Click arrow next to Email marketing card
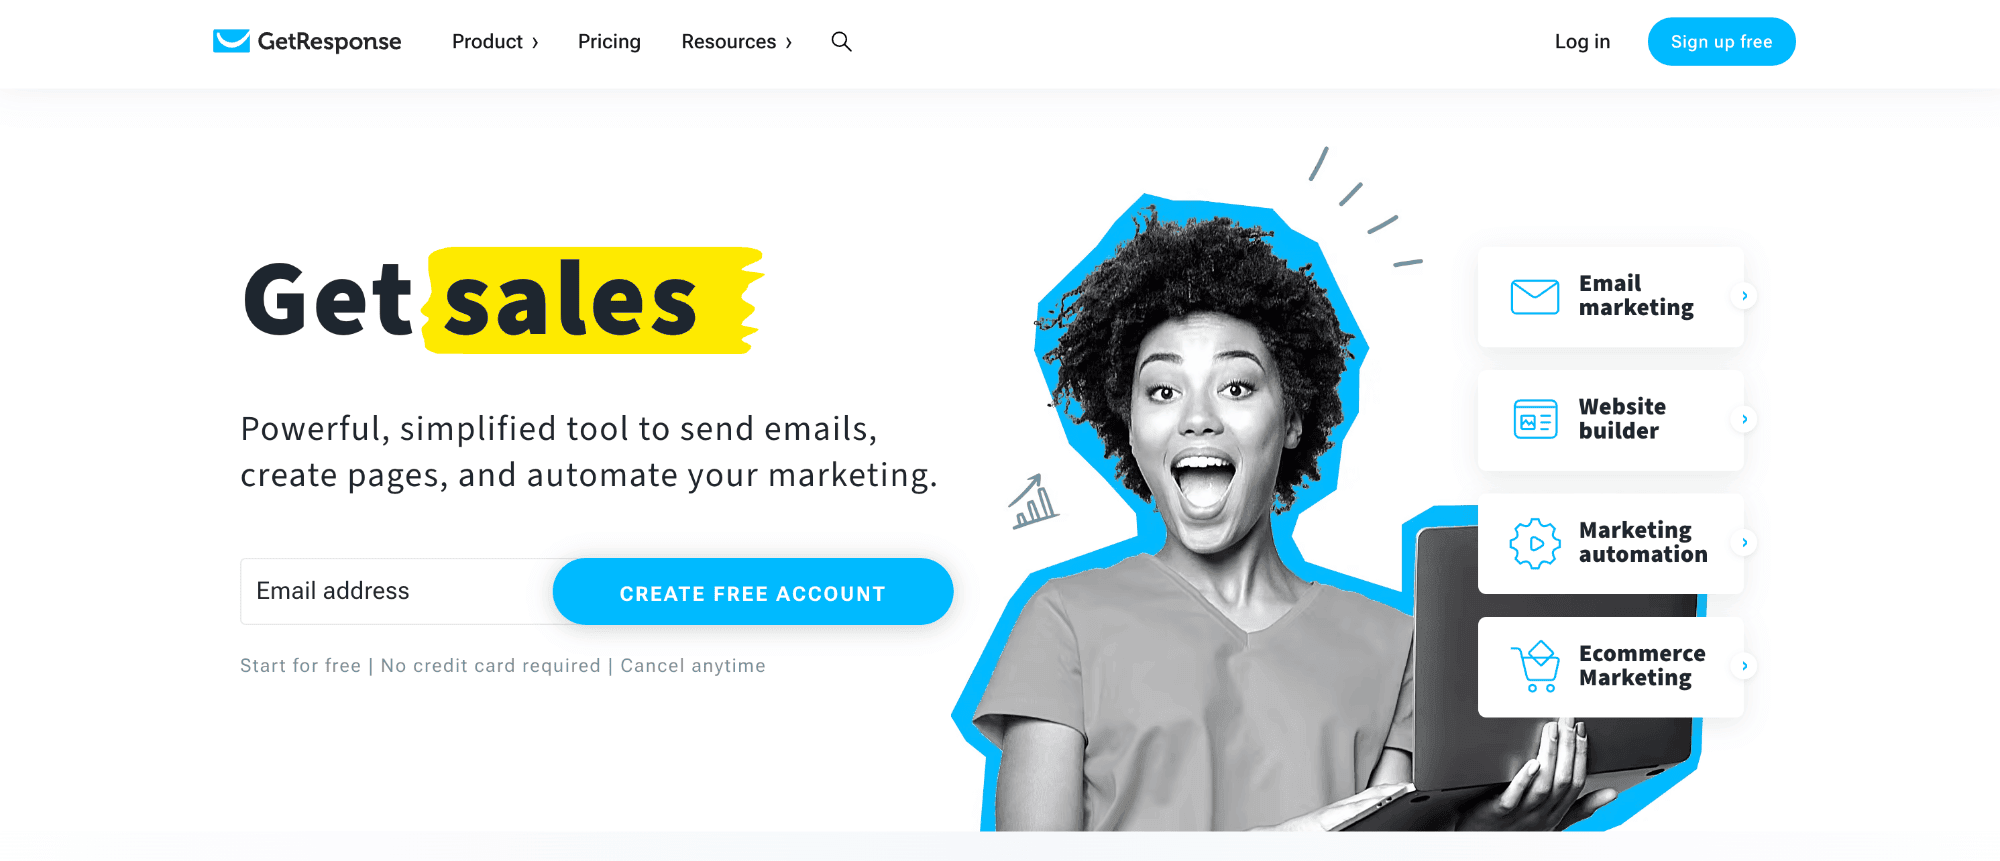This screenshot has width=2000, height=861. pos(1744,296)
